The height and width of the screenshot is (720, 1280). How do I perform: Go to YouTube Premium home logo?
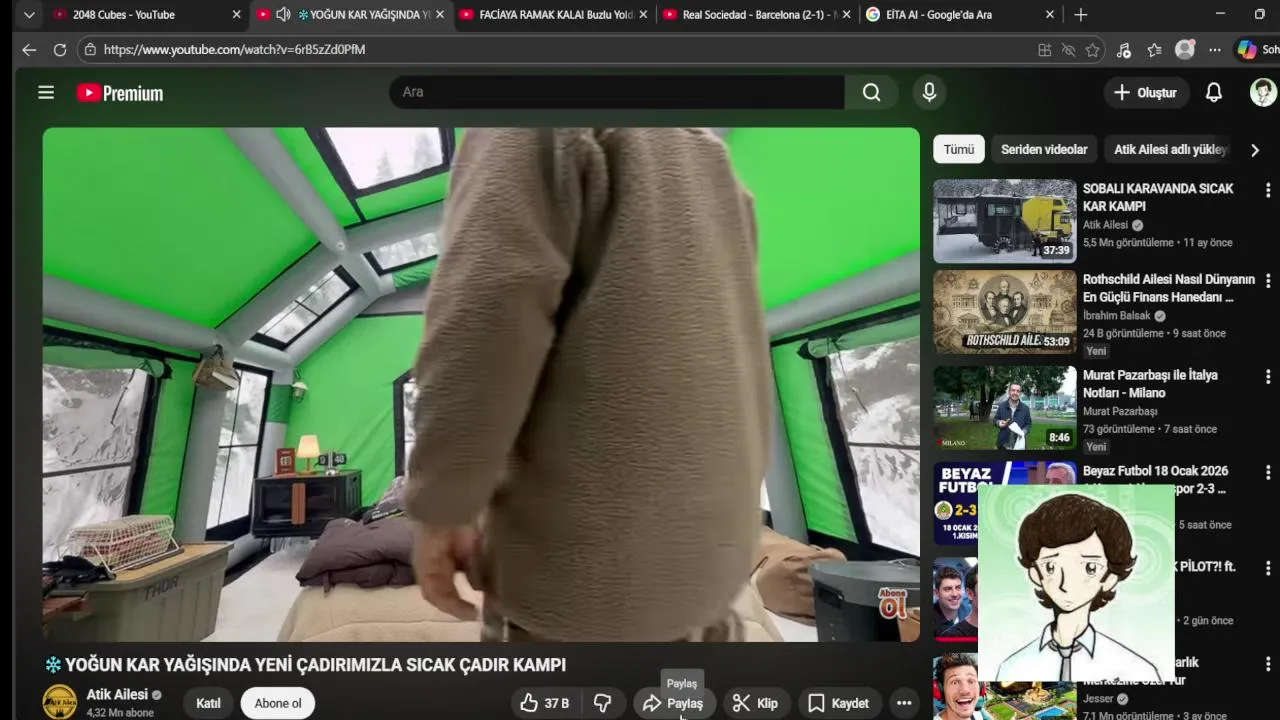(120, 93)
